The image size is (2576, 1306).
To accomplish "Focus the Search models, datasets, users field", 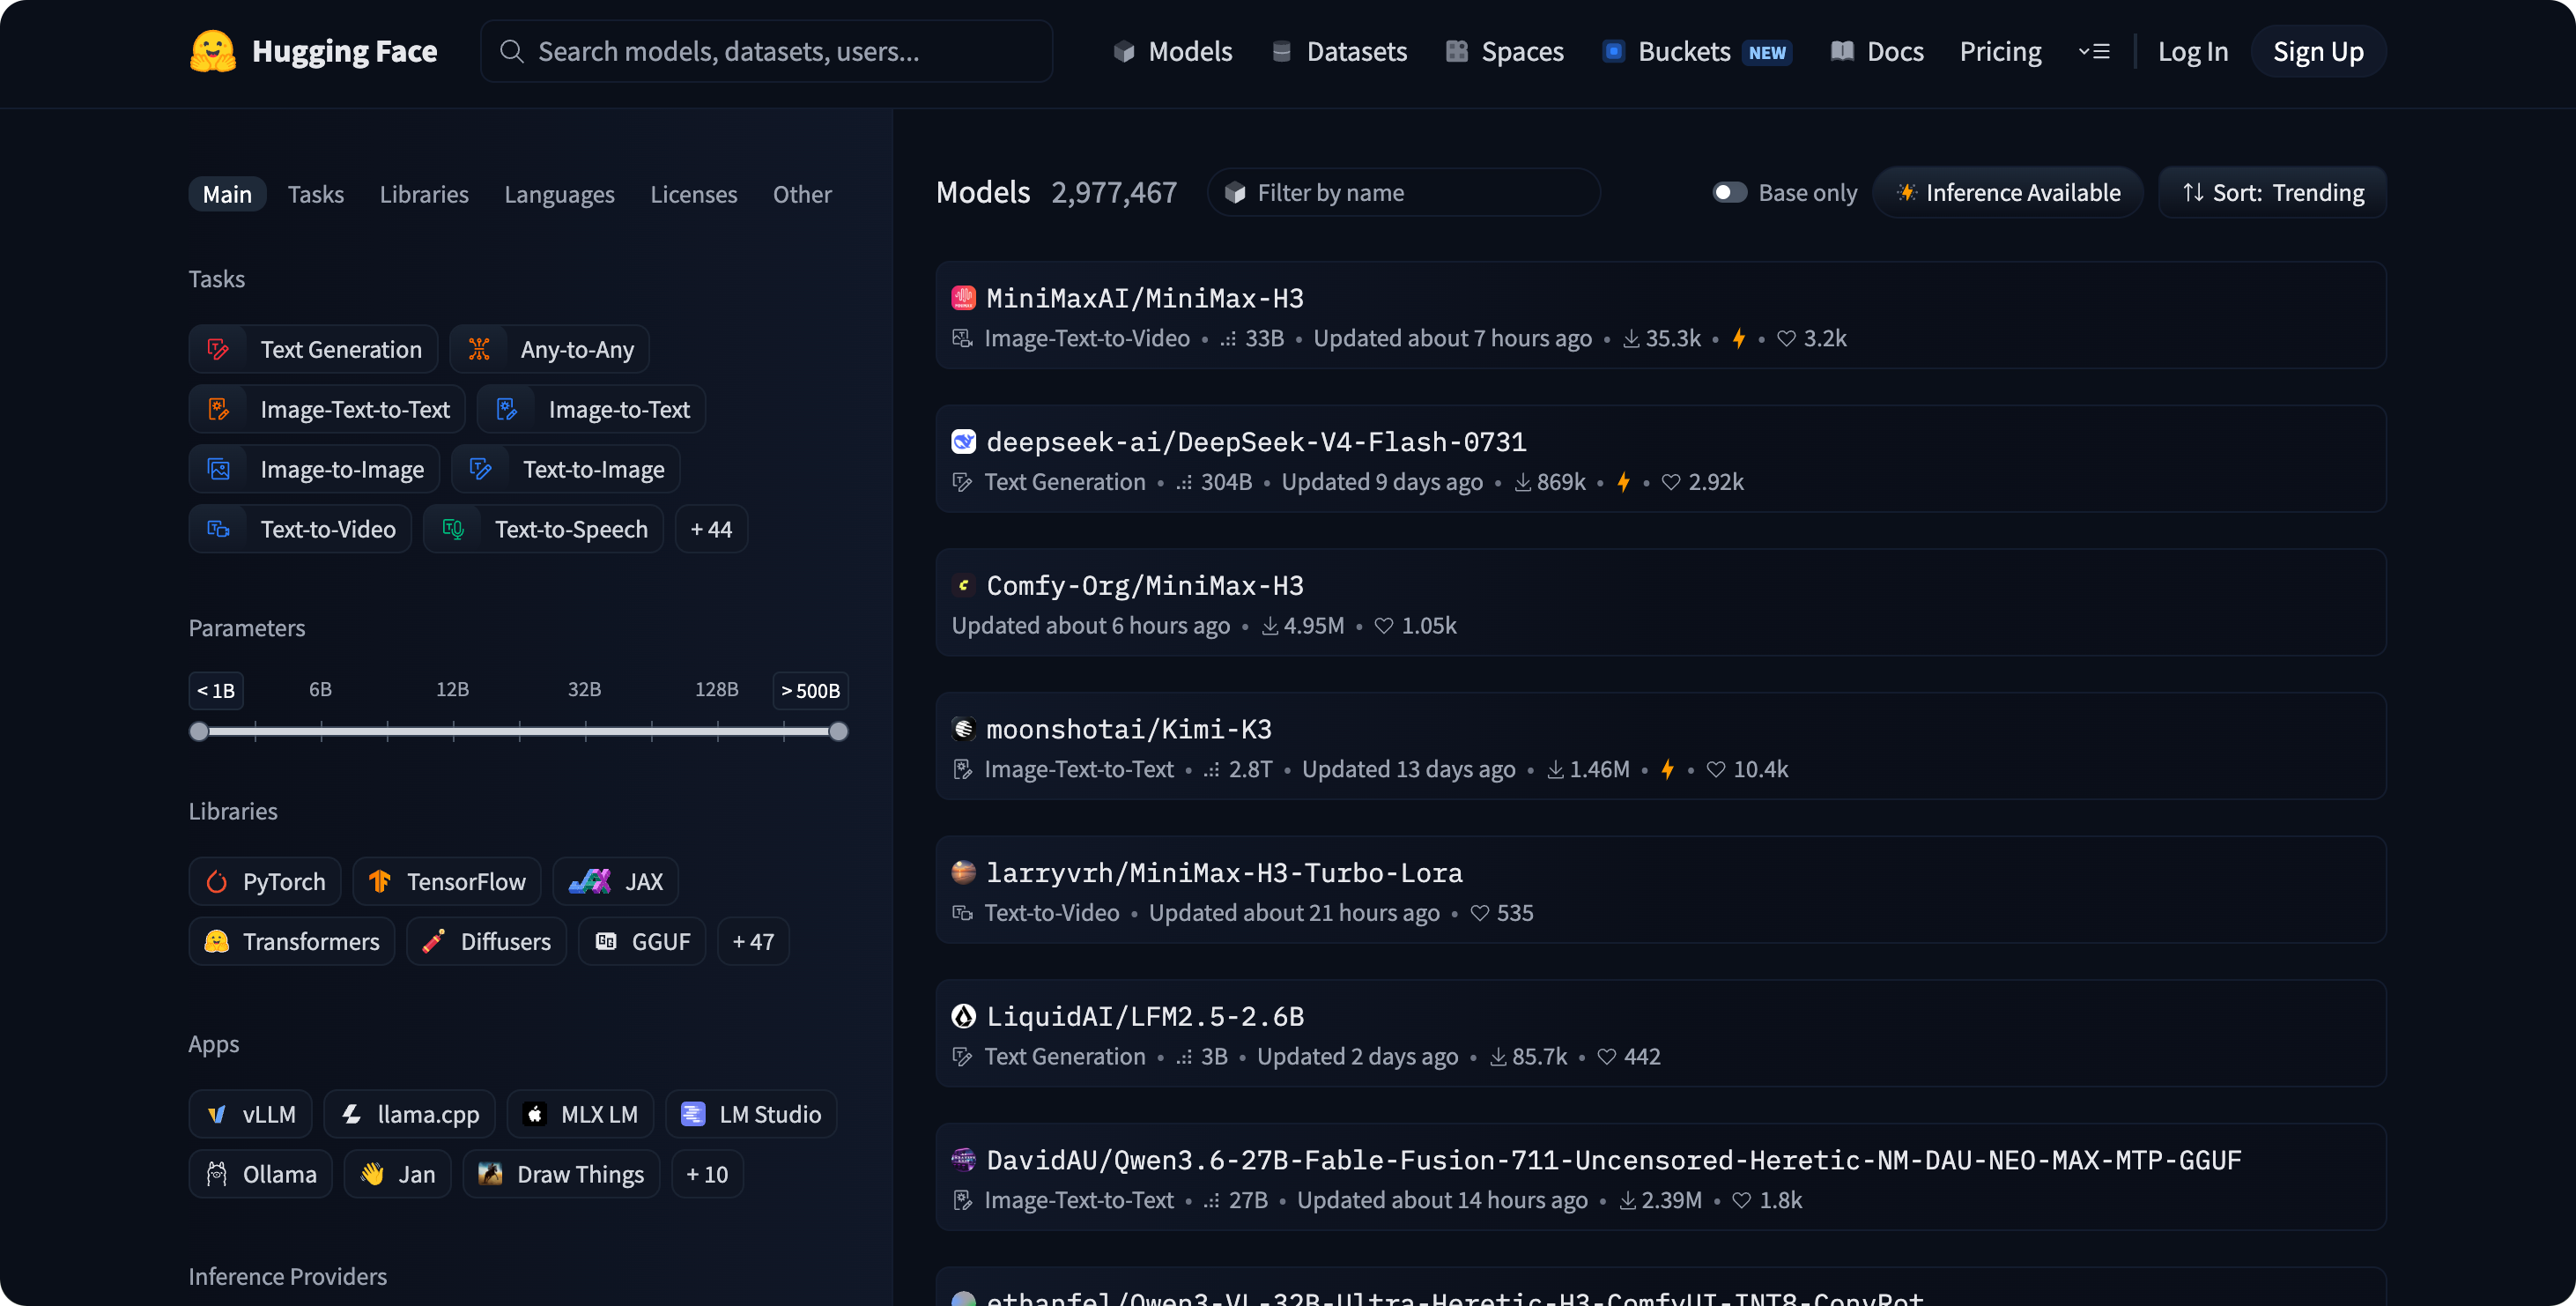I will [x=766, y=51].
